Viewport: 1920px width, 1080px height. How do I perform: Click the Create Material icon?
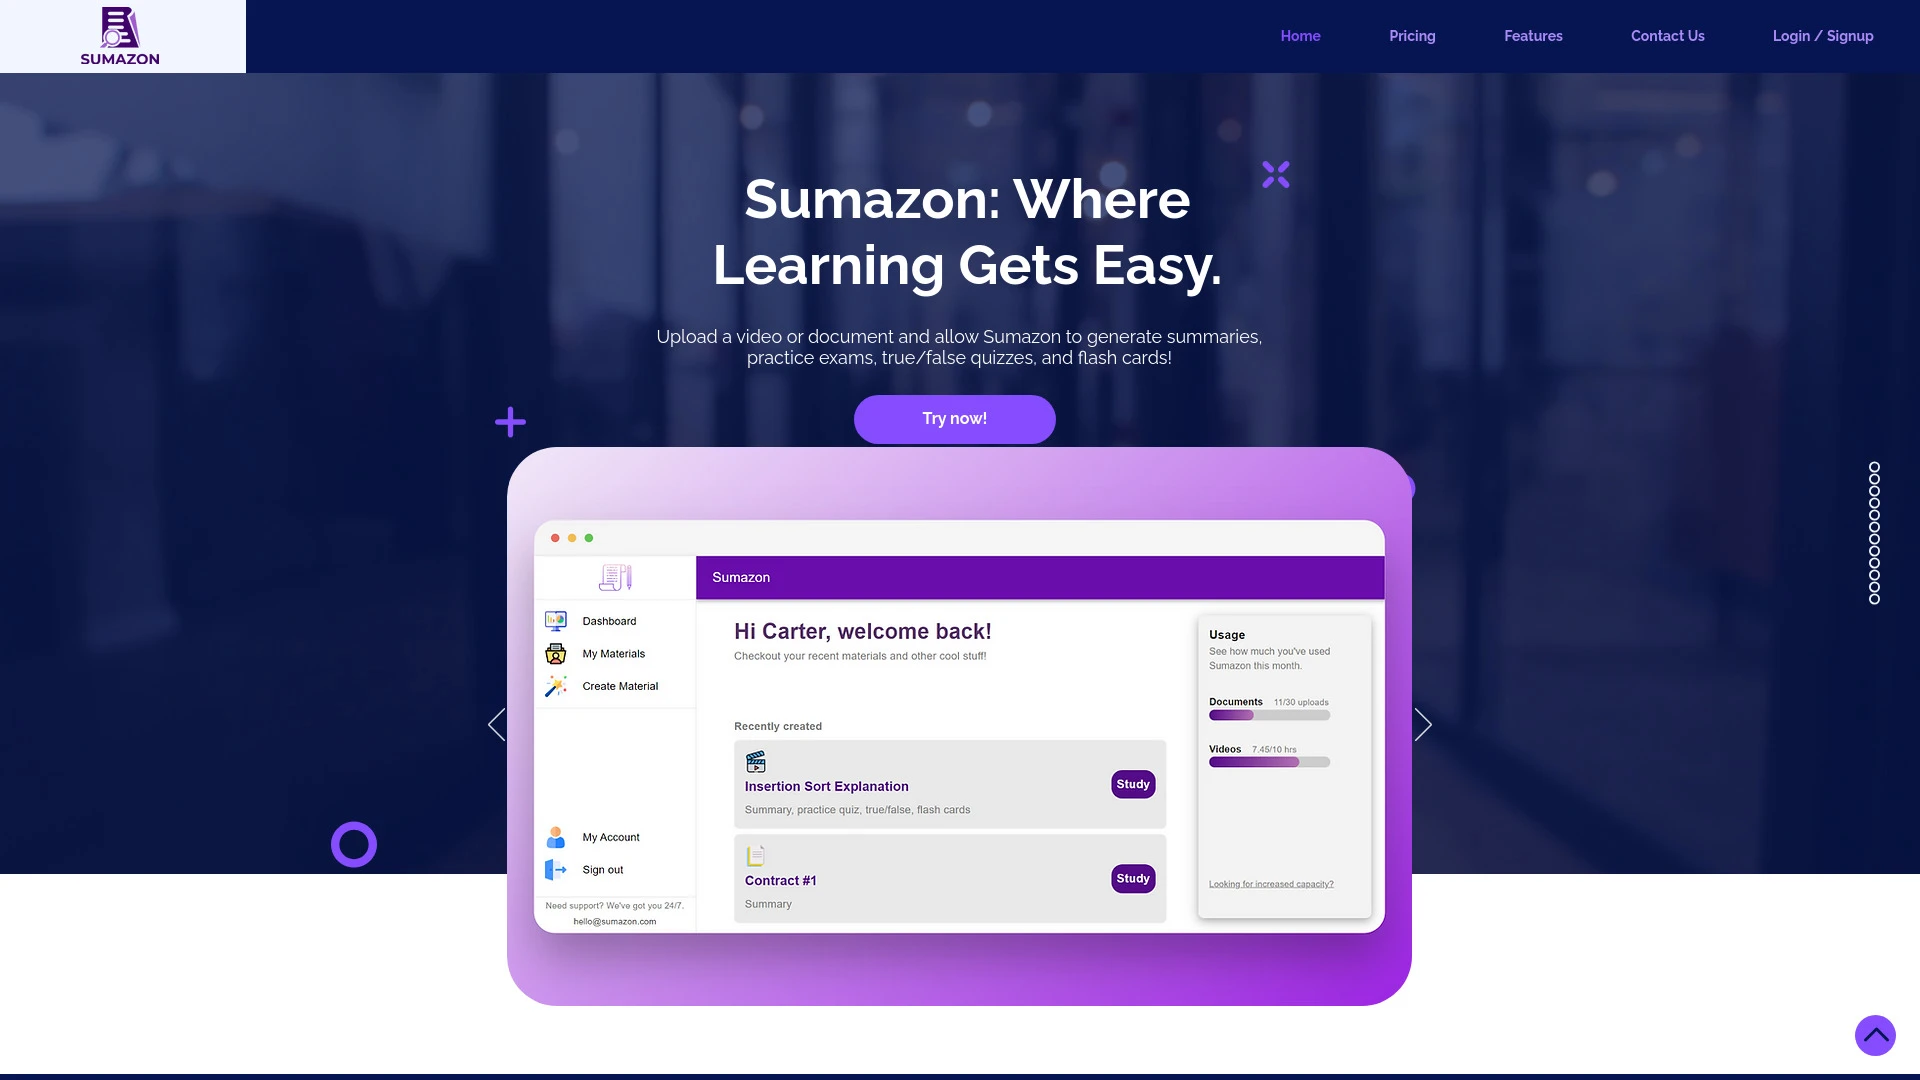click(x=554, y=686)
